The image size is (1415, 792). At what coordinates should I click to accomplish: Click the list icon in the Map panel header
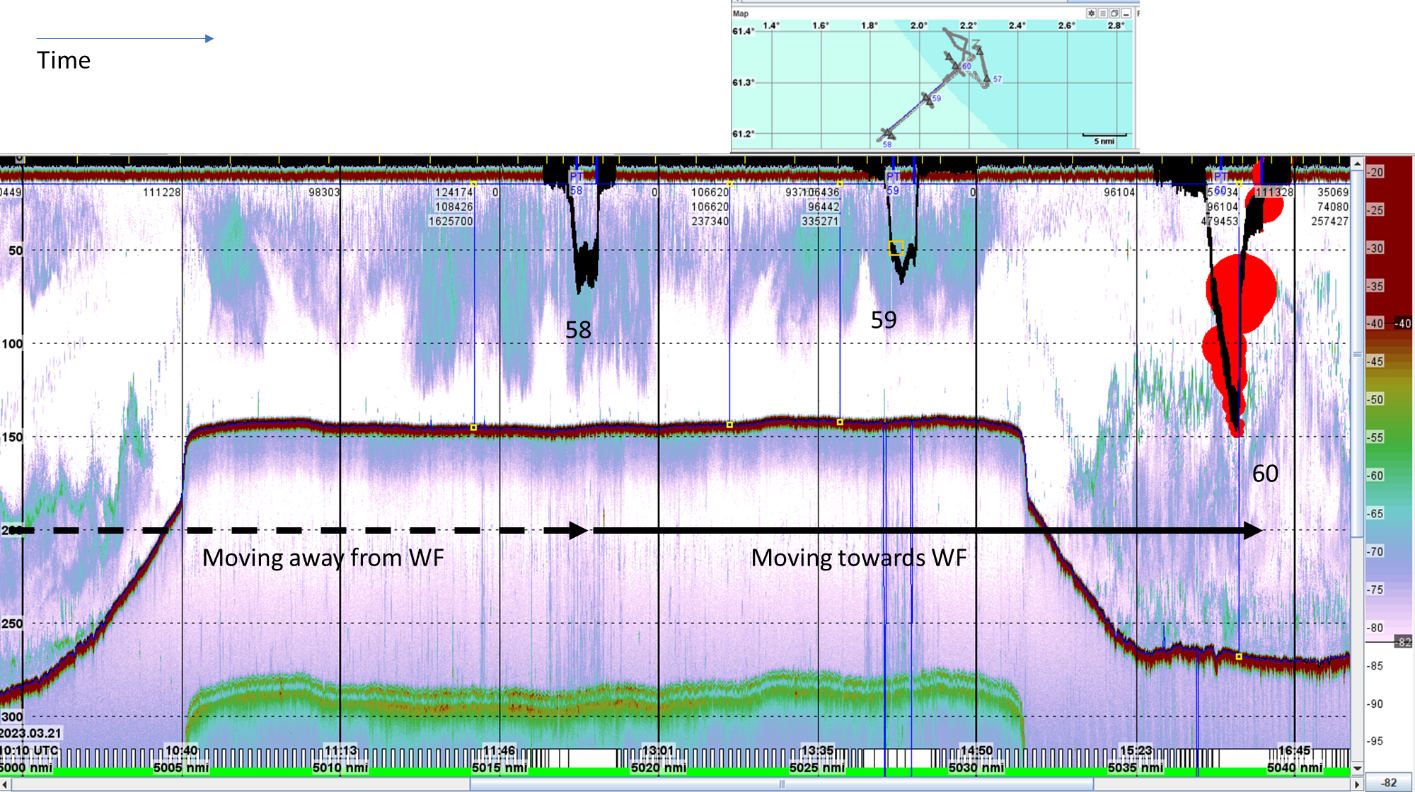click(1102, 13)
